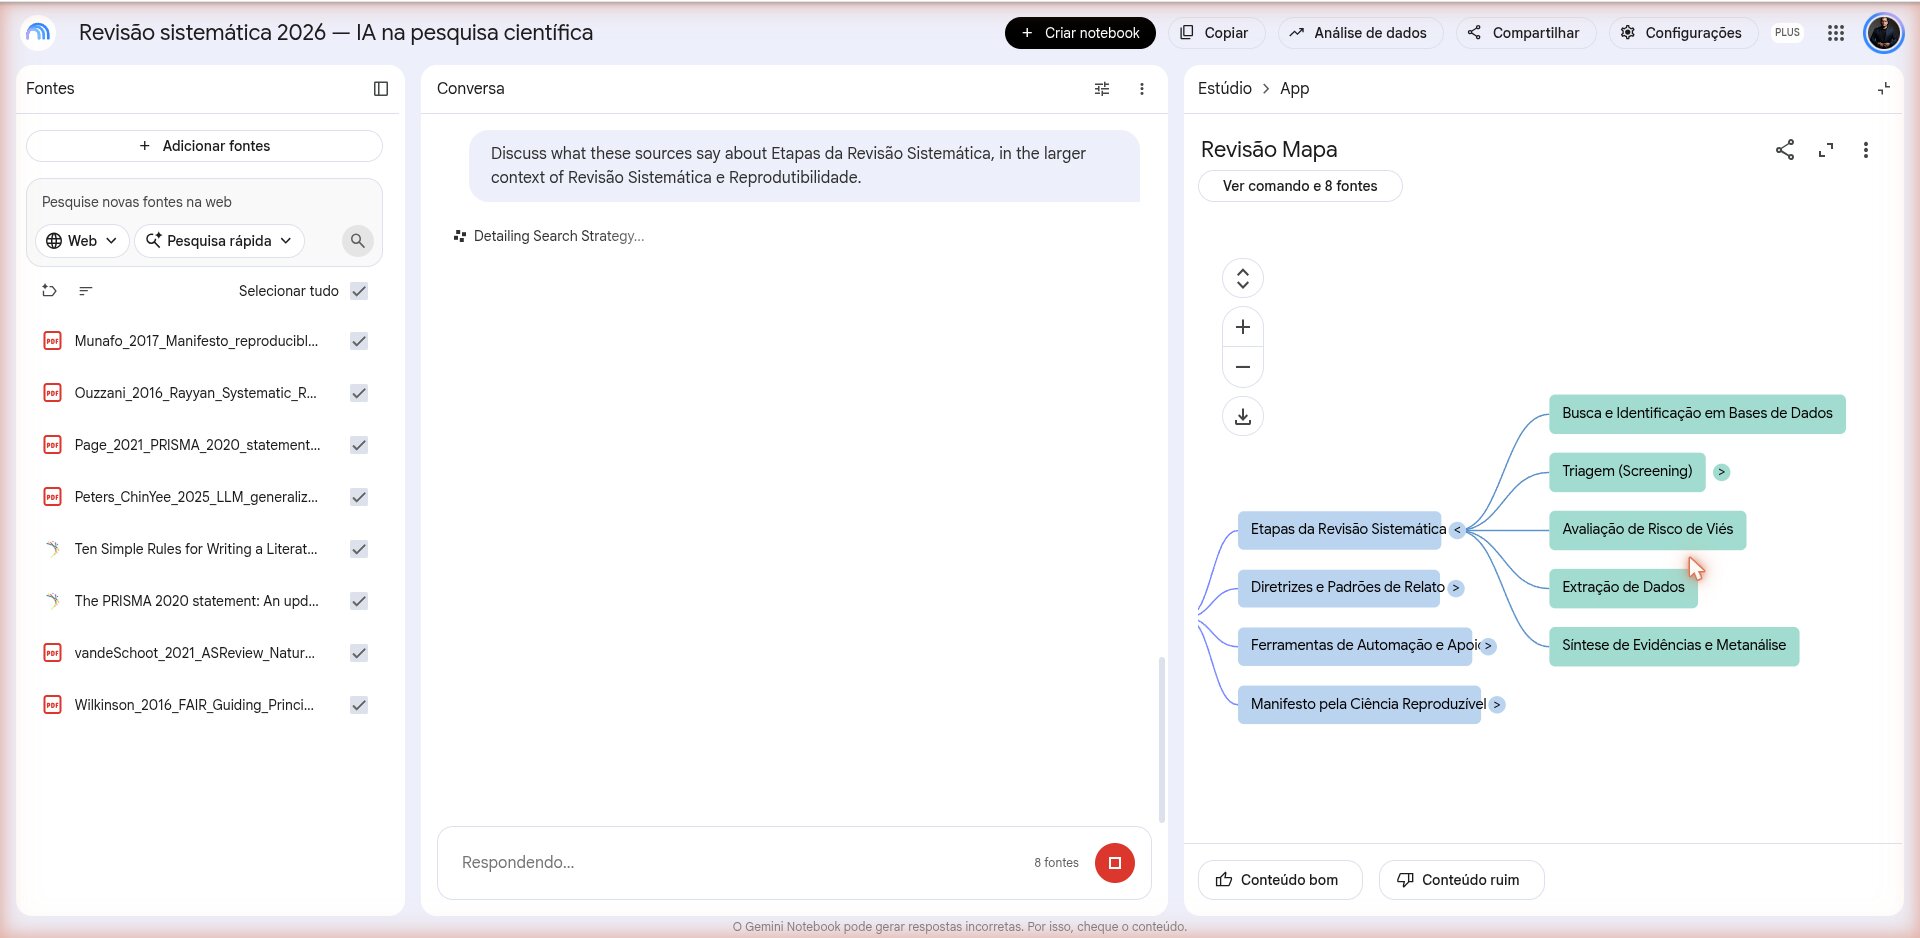Collapse the Fontes panel
Screen dimensions: 1920x938
tap(381, 89)
